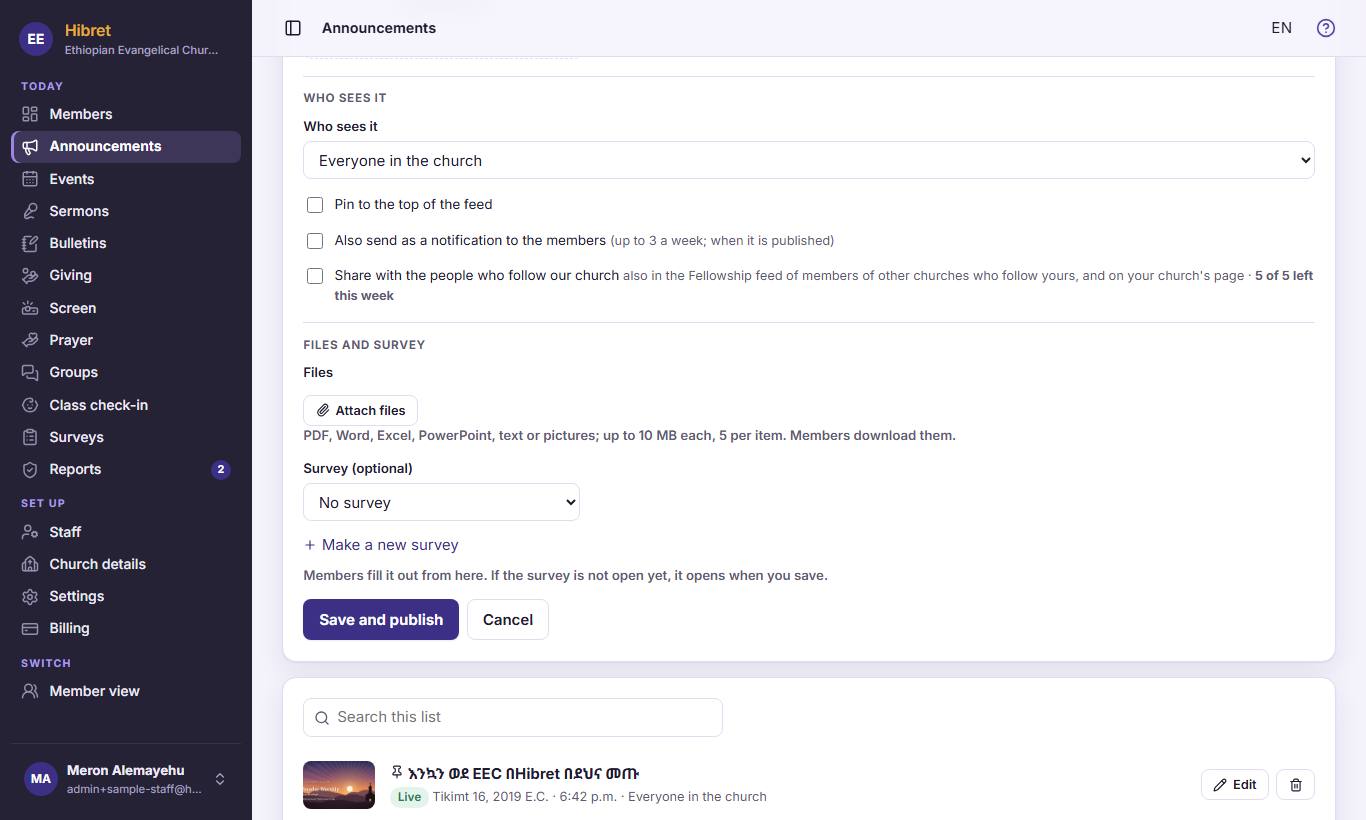
Task: Click the Surveys clipboard icon
Action: [30, 437]
